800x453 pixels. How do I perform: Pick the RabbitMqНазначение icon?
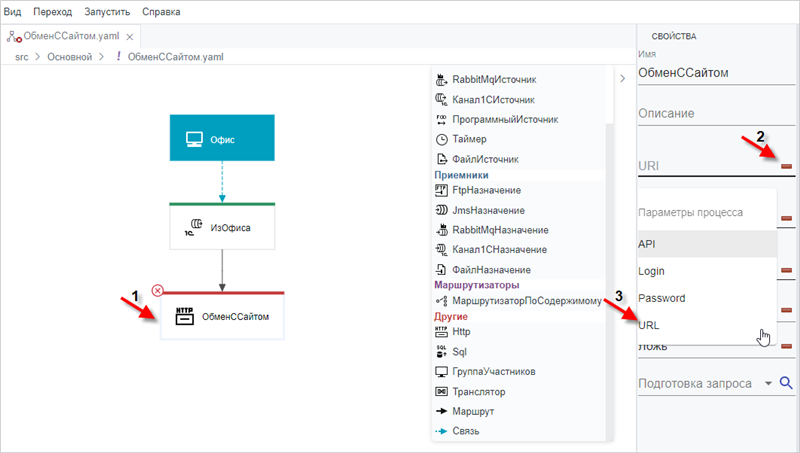(441, 230)
